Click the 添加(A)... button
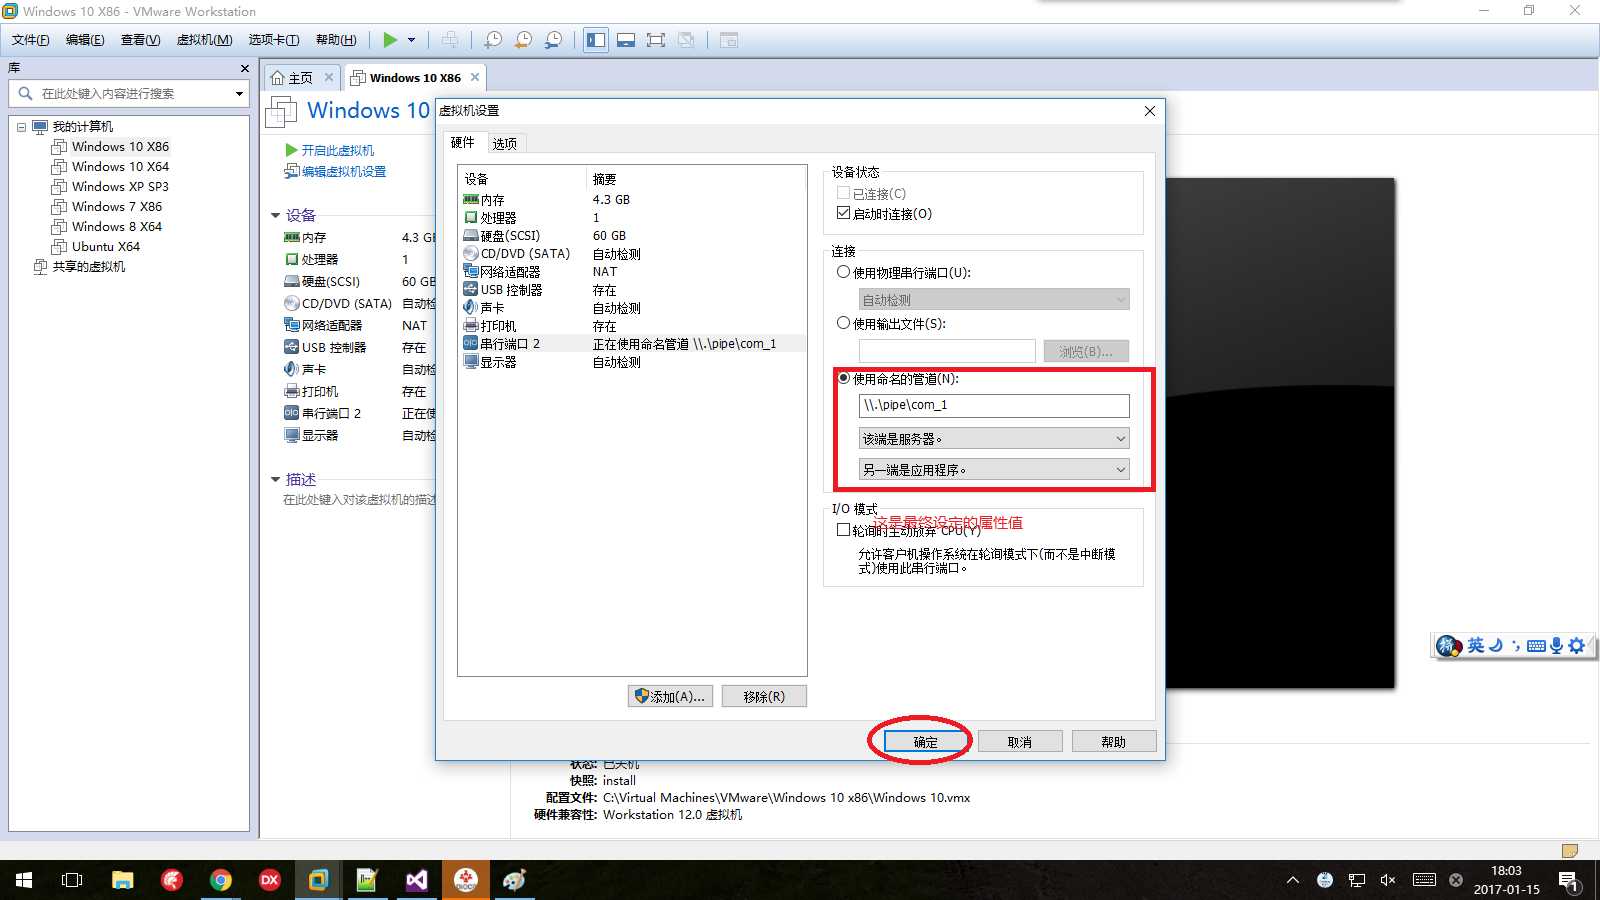This screenshot has height=900, width=1600. pos(670,696)
